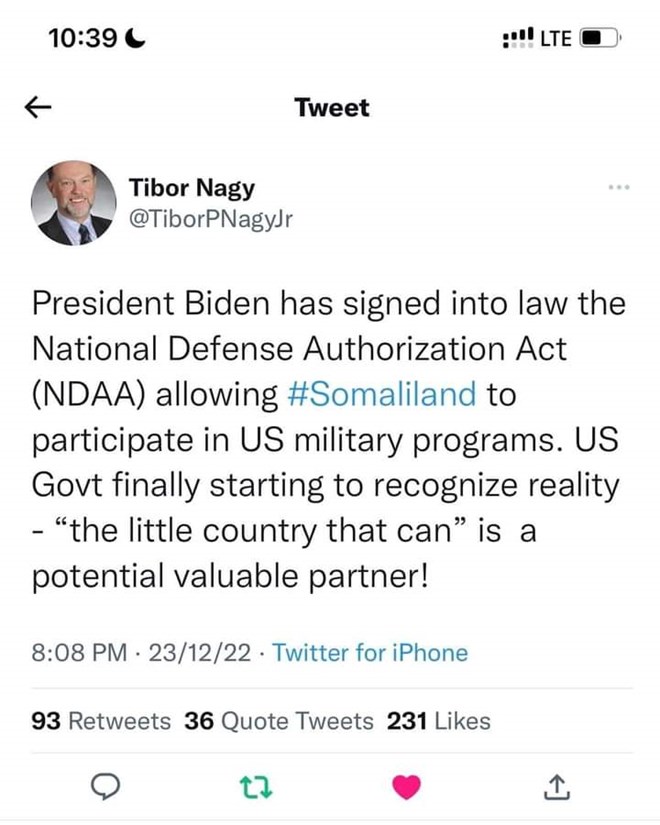Image resolution: width=660 pixels, height=825 pixels.
Task: Tap the battery icon in status bar
Action: [x=598, y=38]
